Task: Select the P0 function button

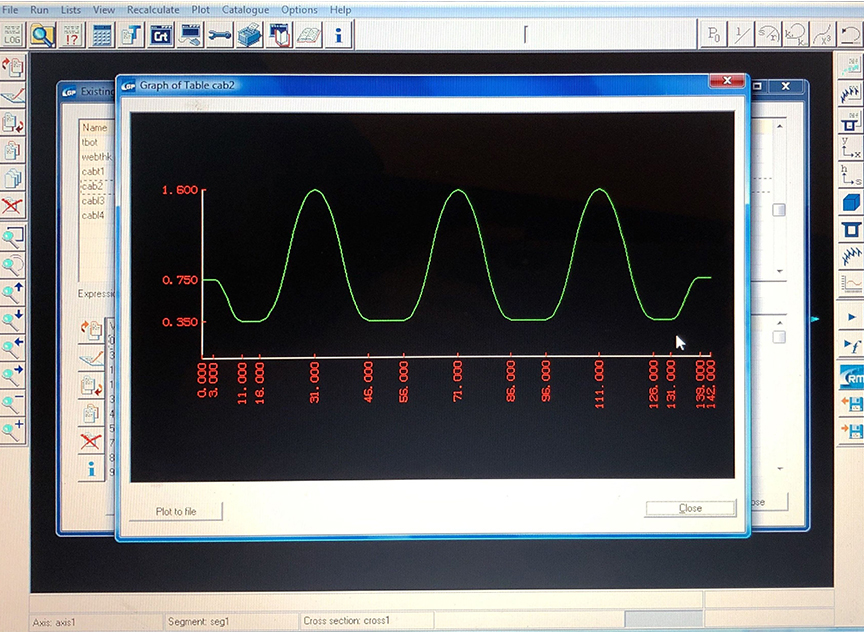Action: tap(713, 35)
